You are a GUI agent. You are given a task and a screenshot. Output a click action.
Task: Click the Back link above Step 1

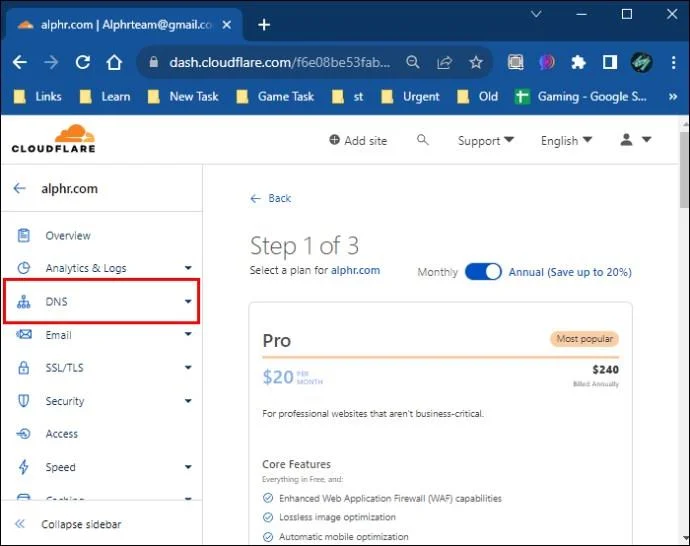click(x=270, y=198)
